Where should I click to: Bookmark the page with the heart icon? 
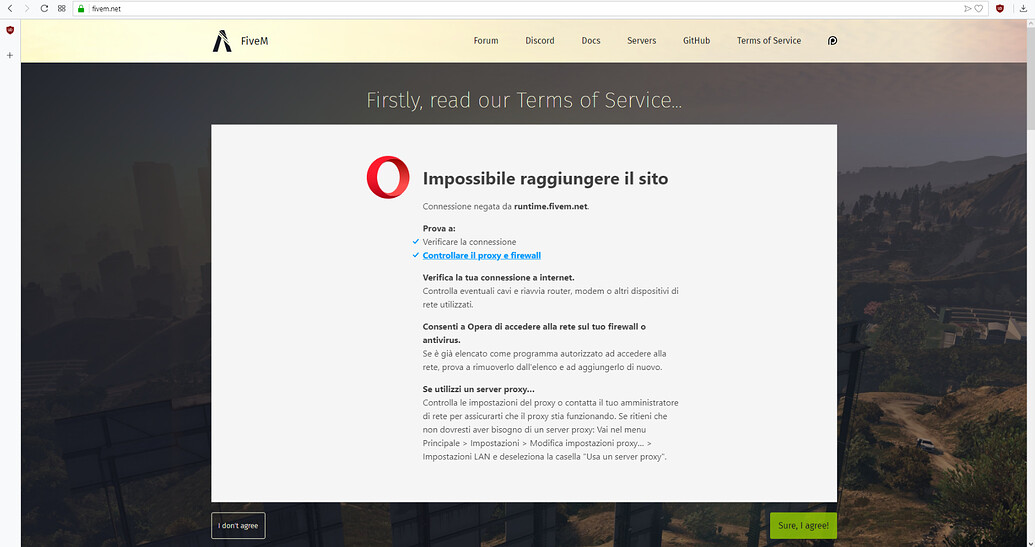coord(979,9)
